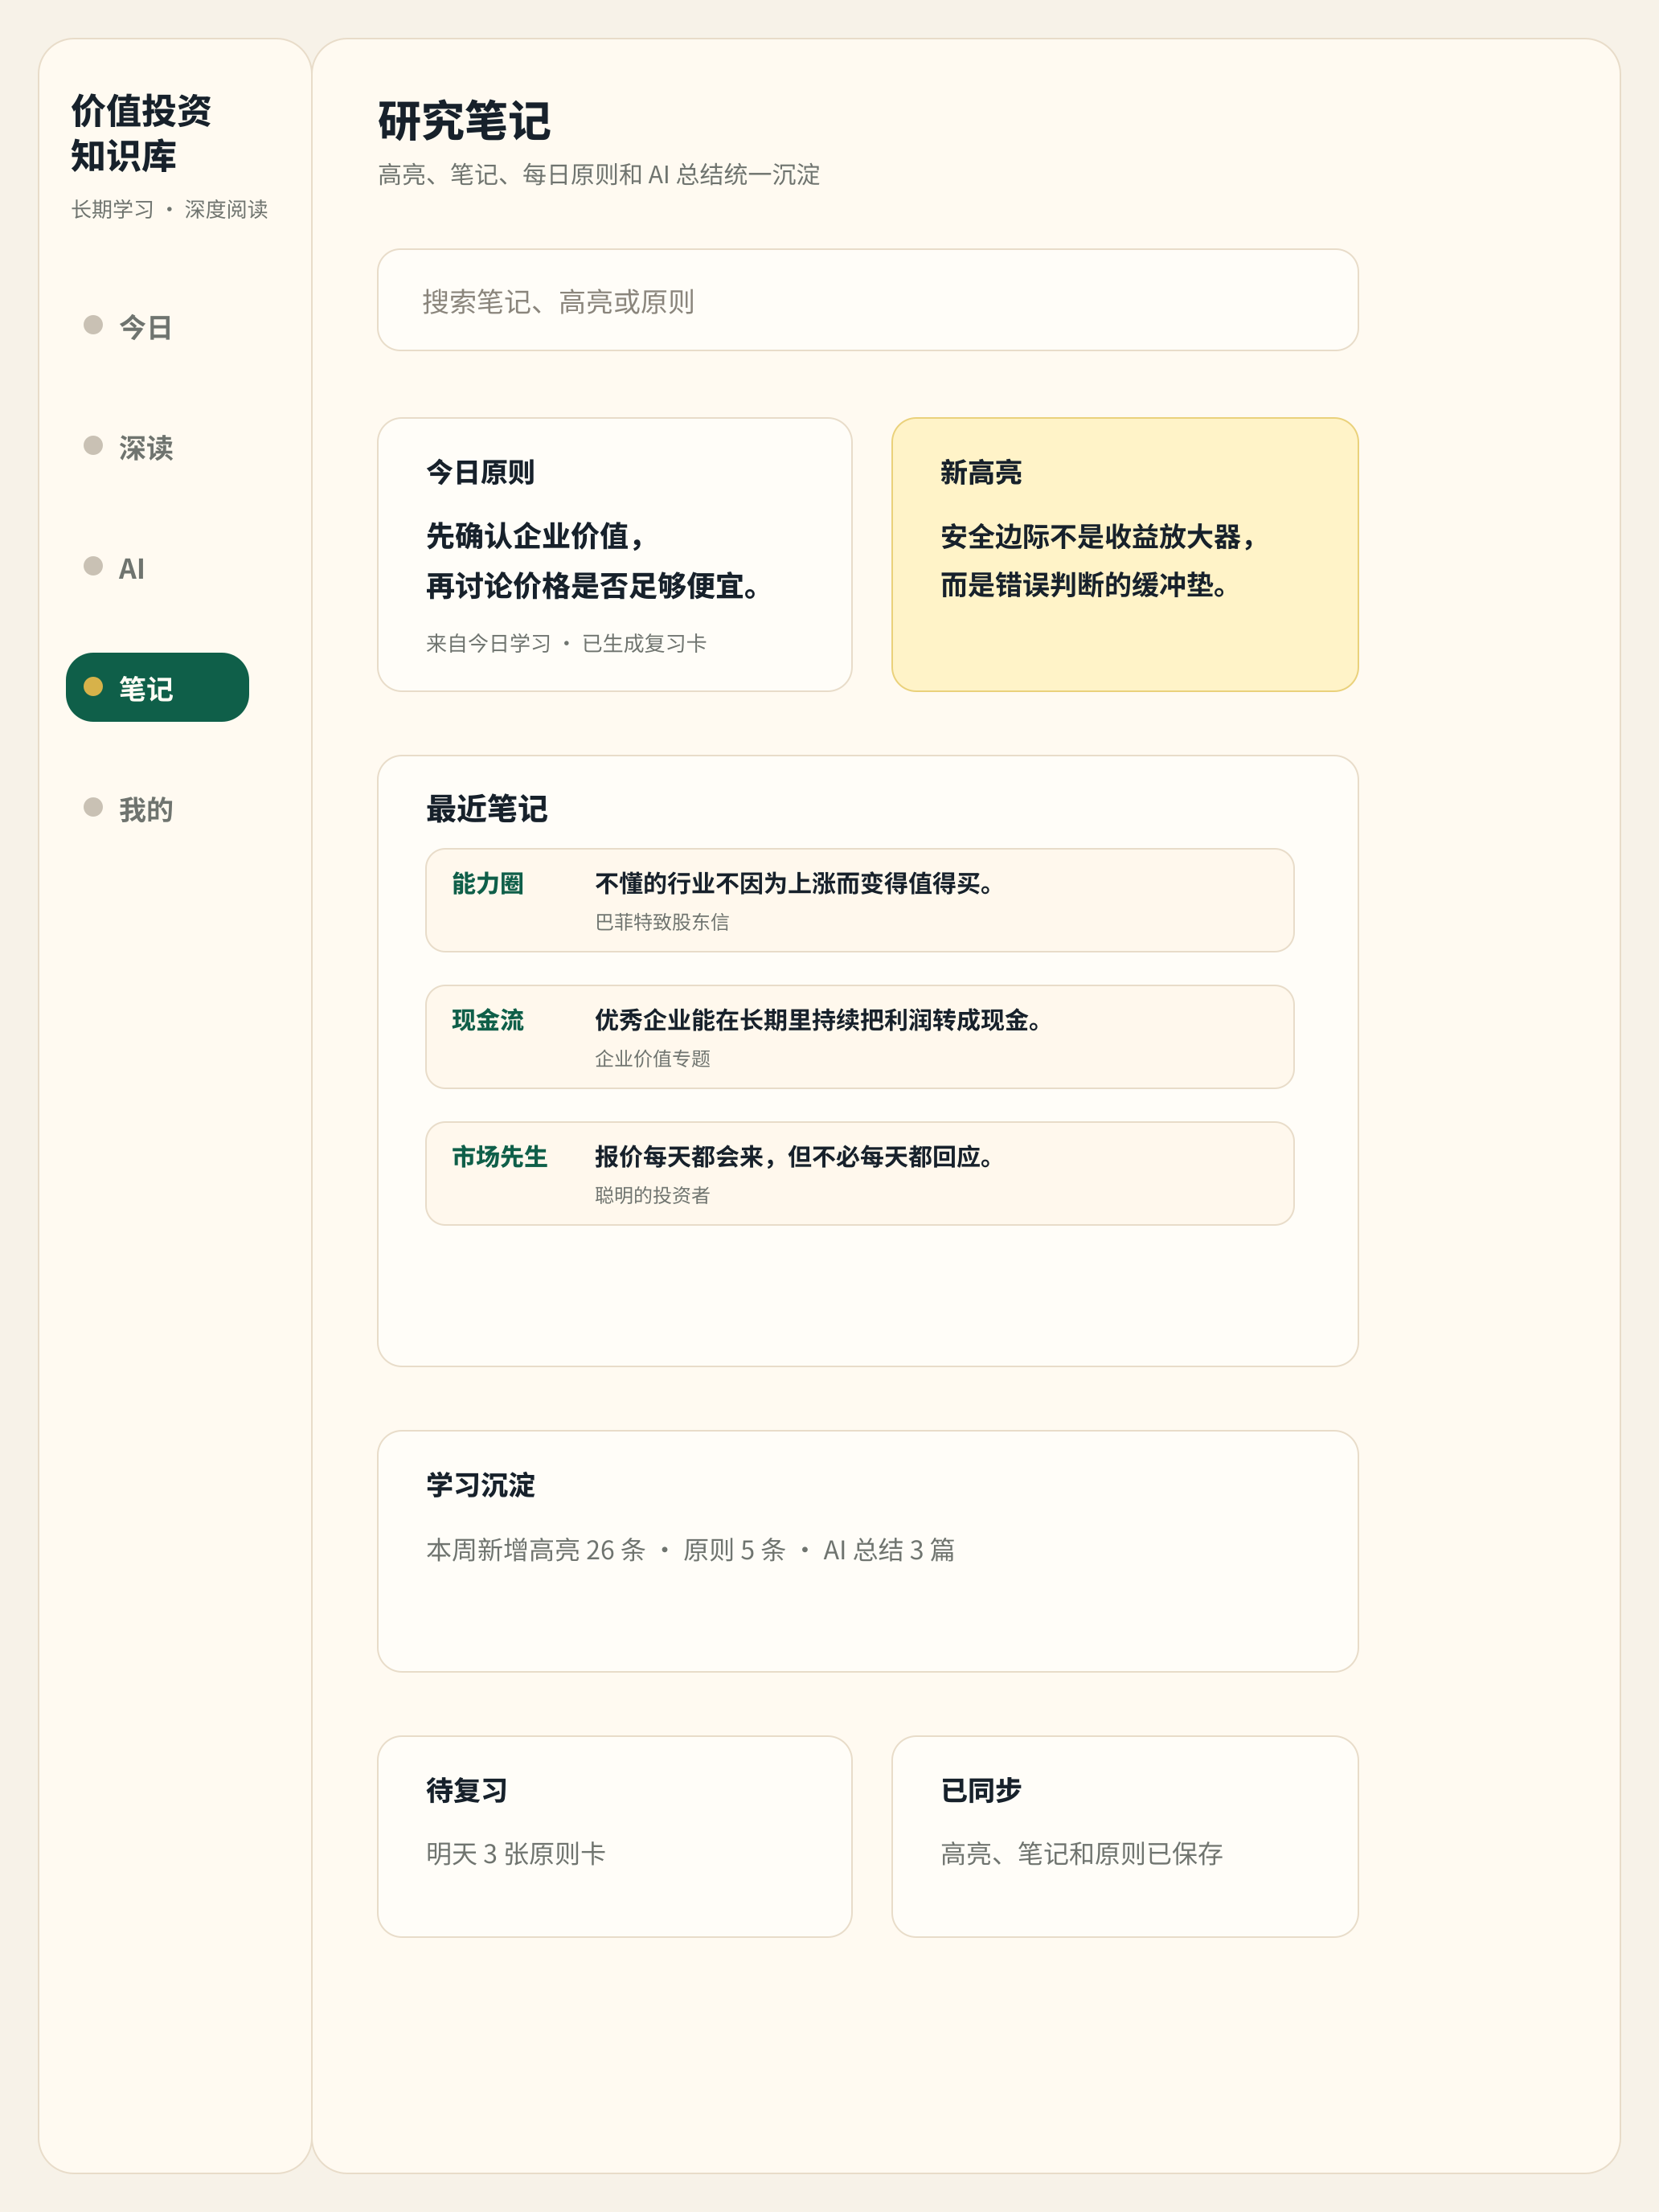Open the 能力圈 note row

(859, 901)
